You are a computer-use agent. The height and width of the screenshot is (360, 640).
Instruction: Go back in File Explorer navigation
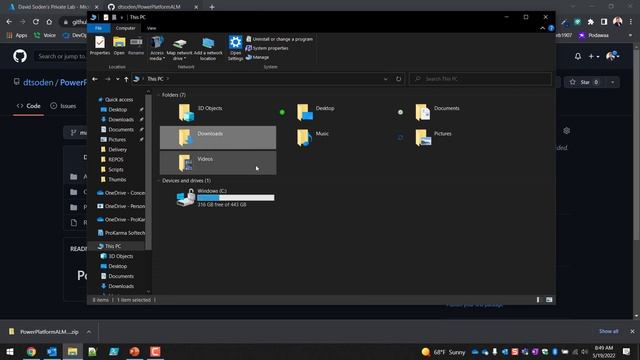(95, 79)
